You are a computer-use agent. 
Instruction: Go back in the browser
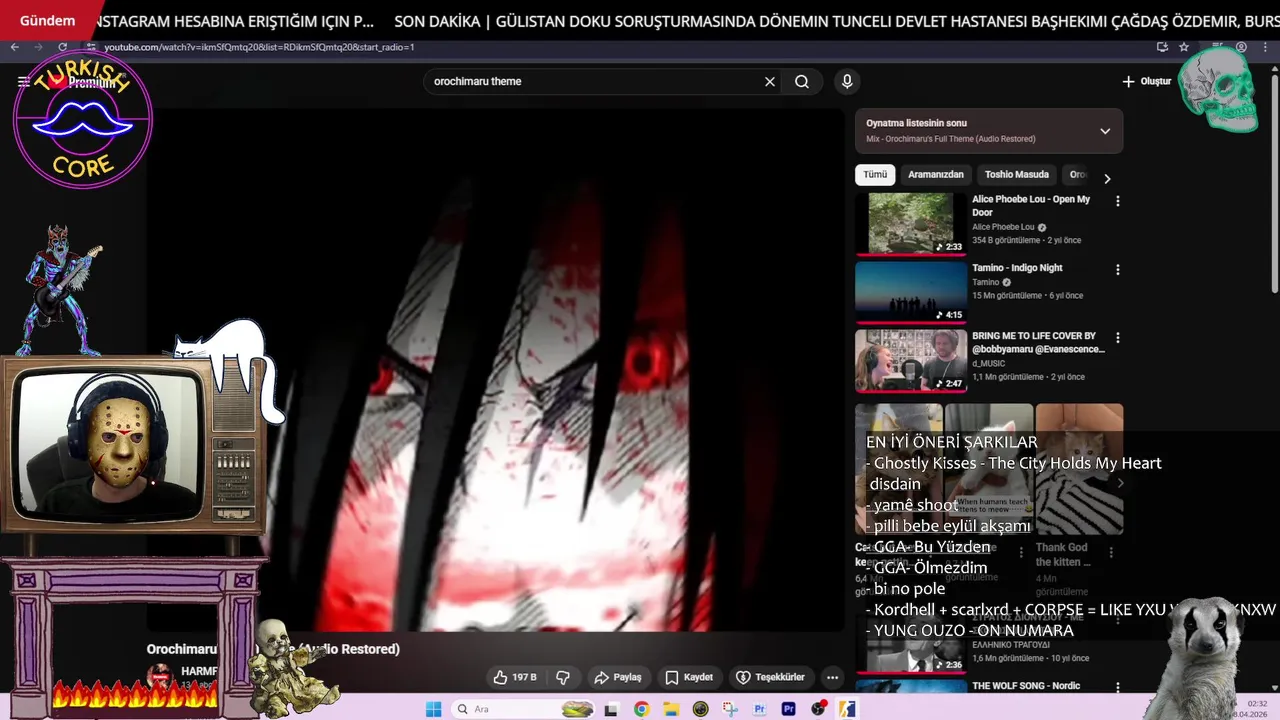click(x=14, y=47)
